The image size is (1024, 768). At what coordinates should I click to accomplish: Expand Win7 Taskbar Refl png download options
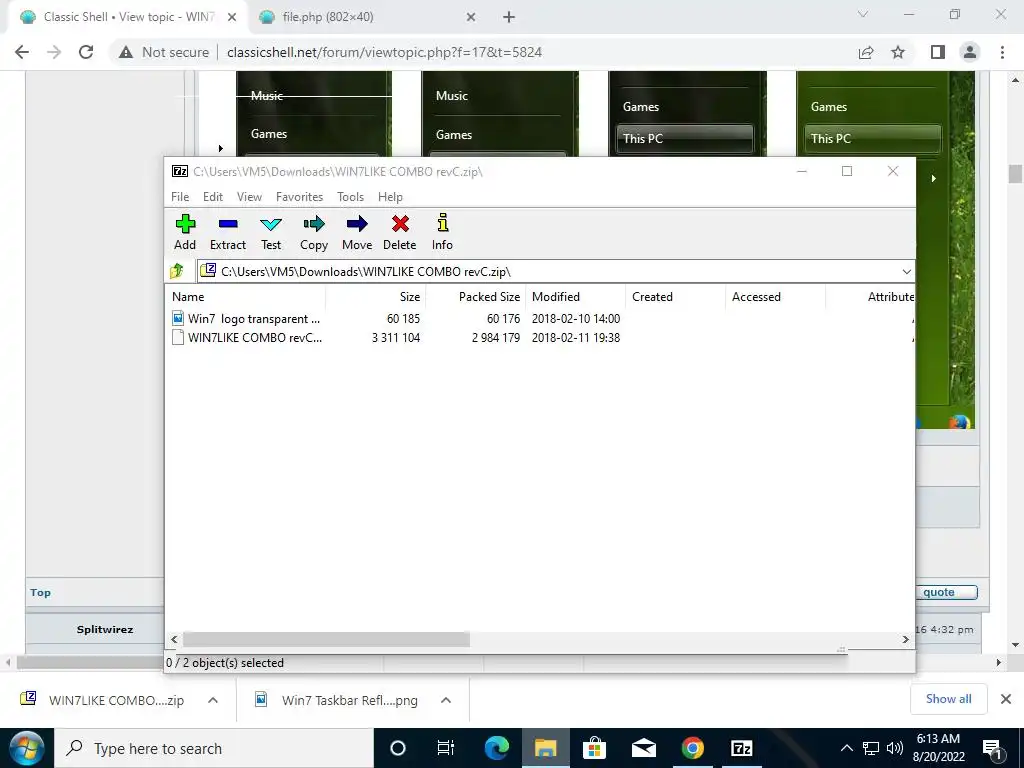coord(446,700)
